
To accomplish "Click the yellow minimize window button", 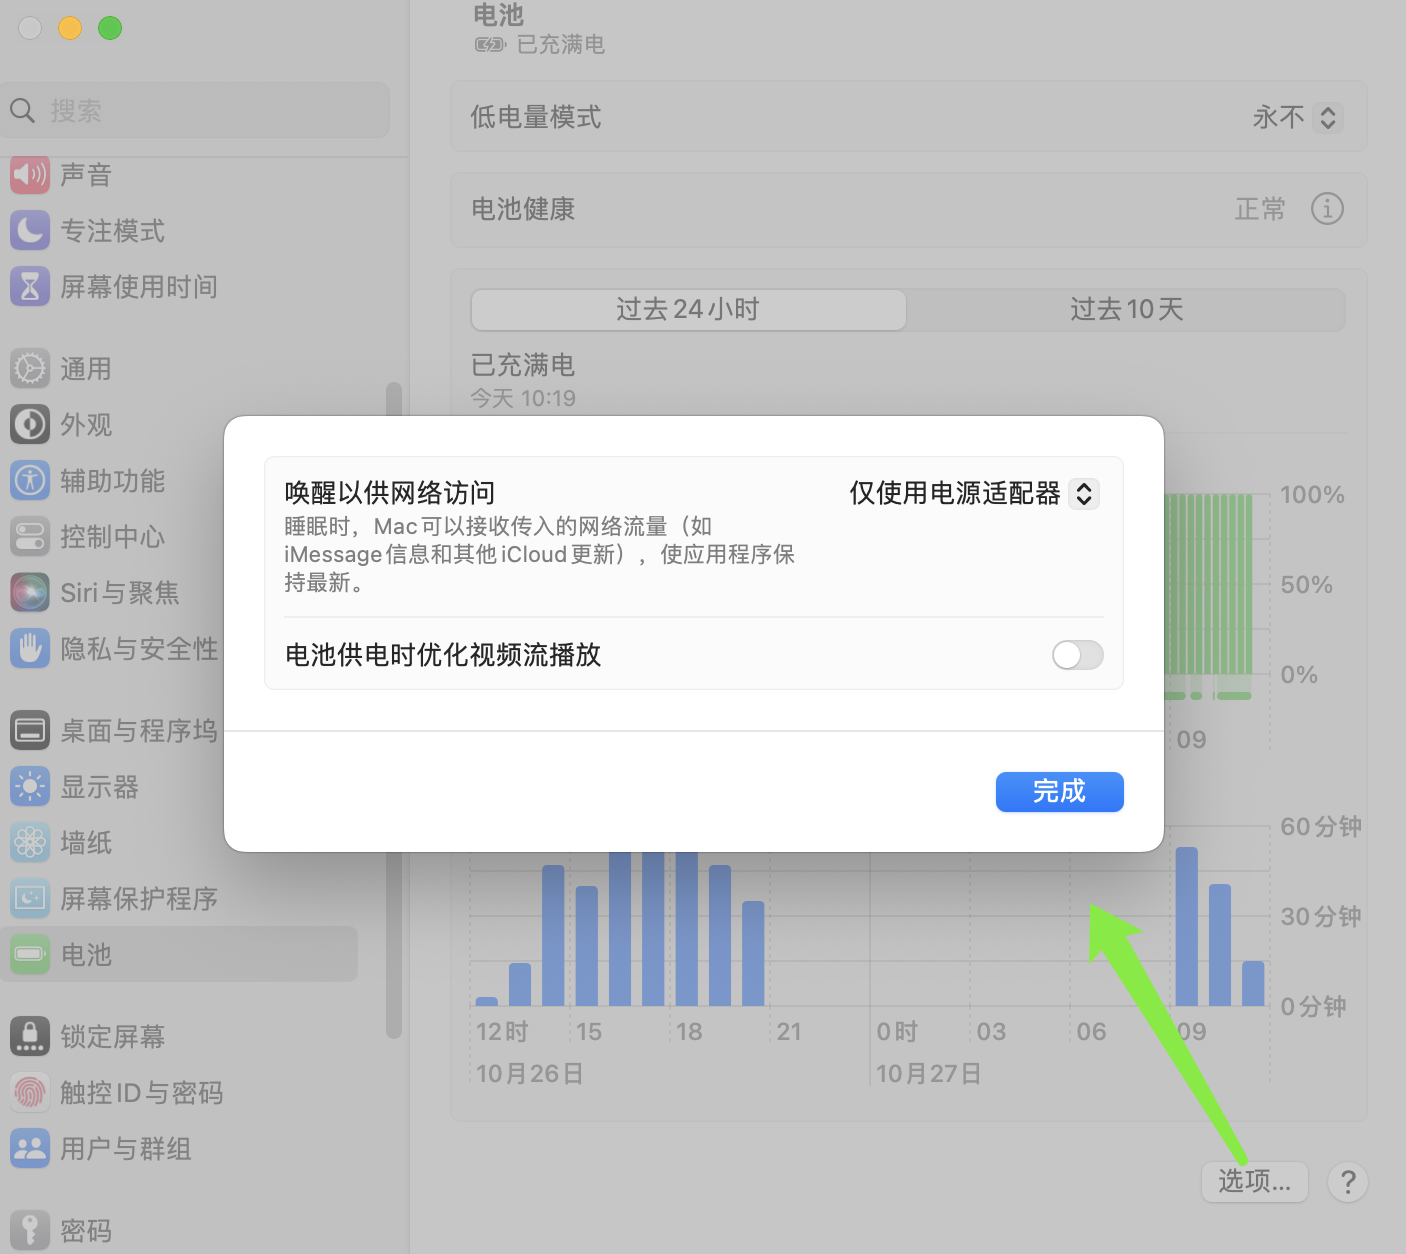I will (x=70, y=28).
